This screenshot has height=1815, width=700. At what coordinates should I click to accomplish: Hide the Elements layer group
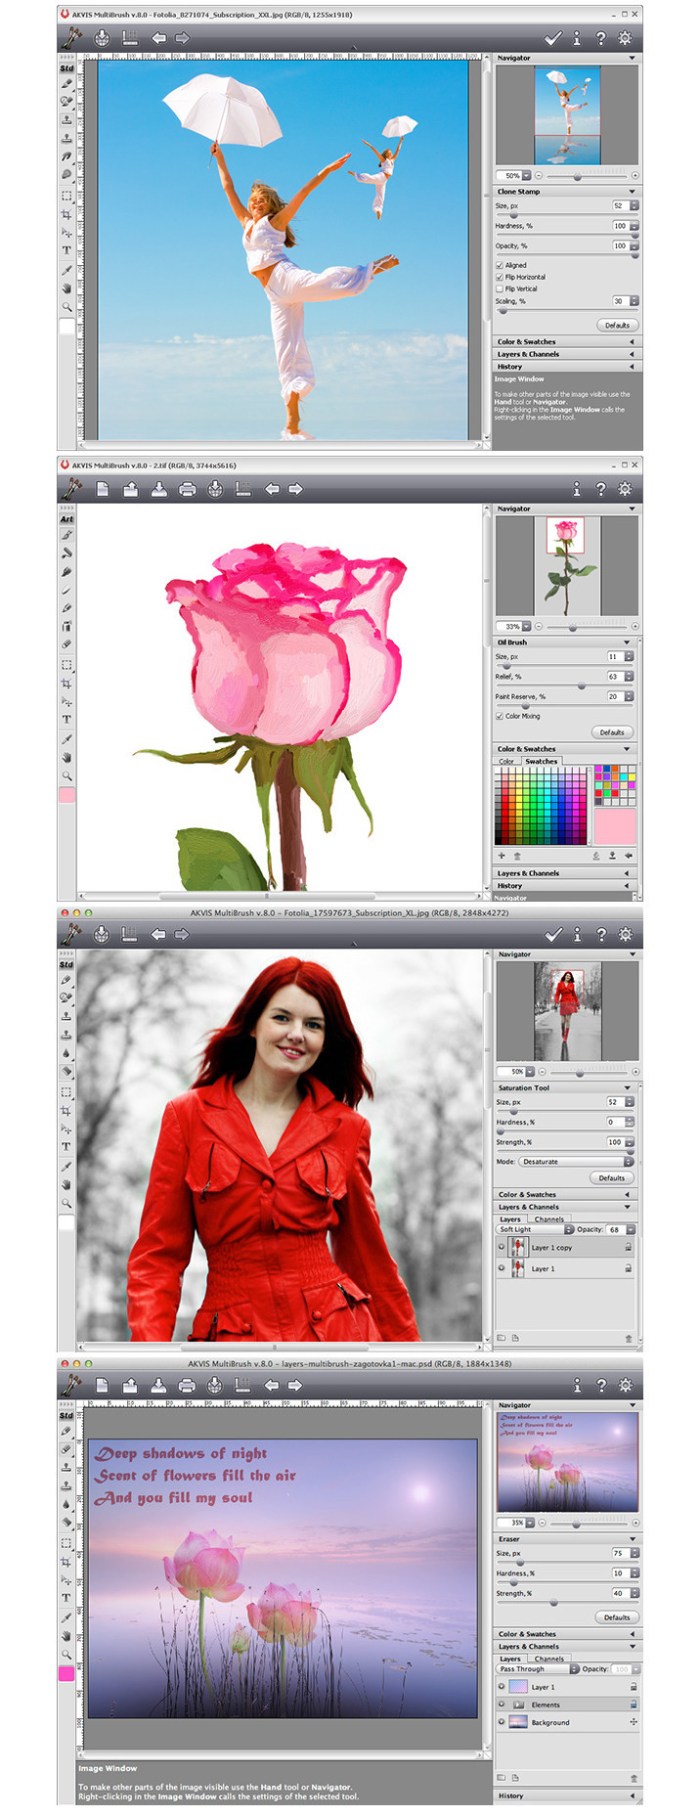pos(502,1704)
